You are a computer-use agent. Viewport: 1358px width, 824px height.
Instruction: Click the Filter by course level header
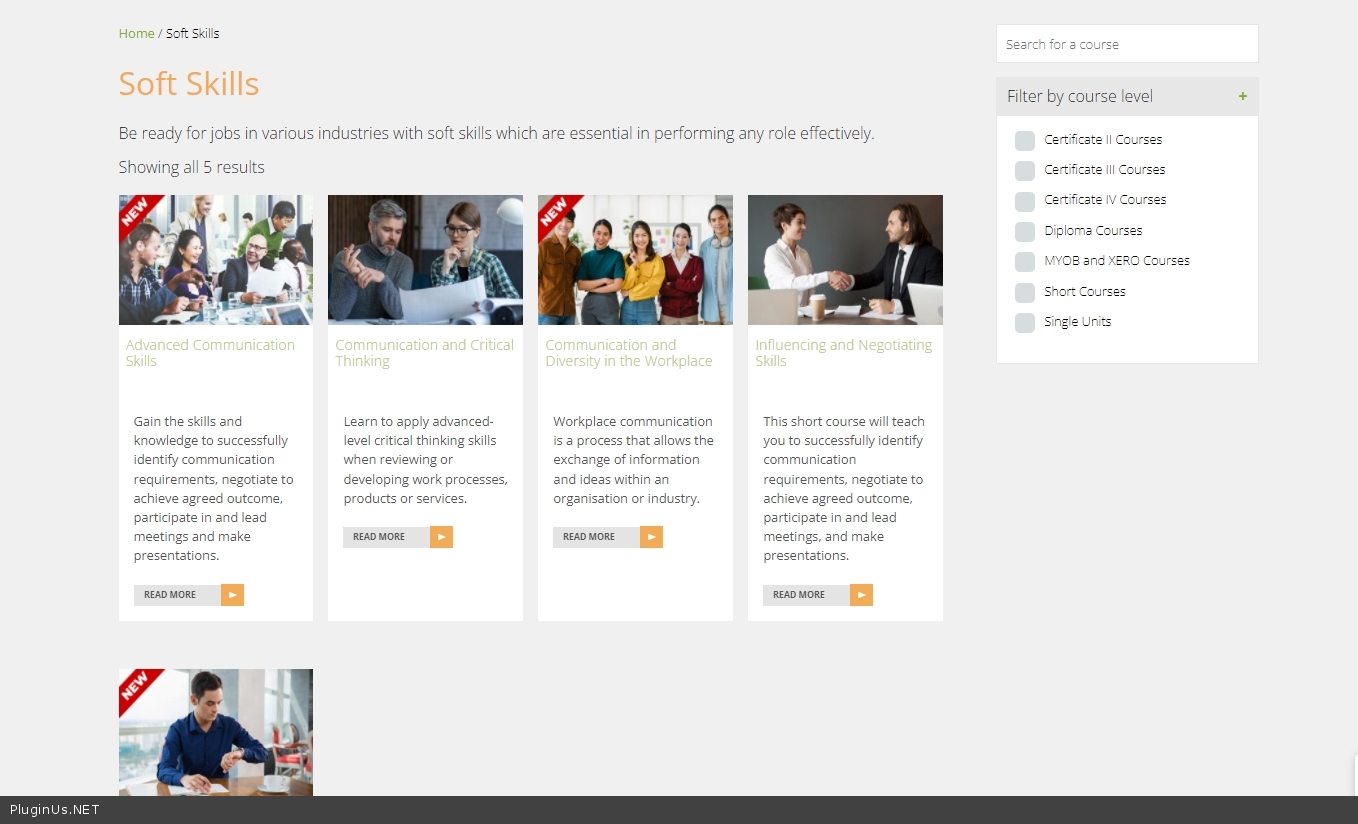1080,97
